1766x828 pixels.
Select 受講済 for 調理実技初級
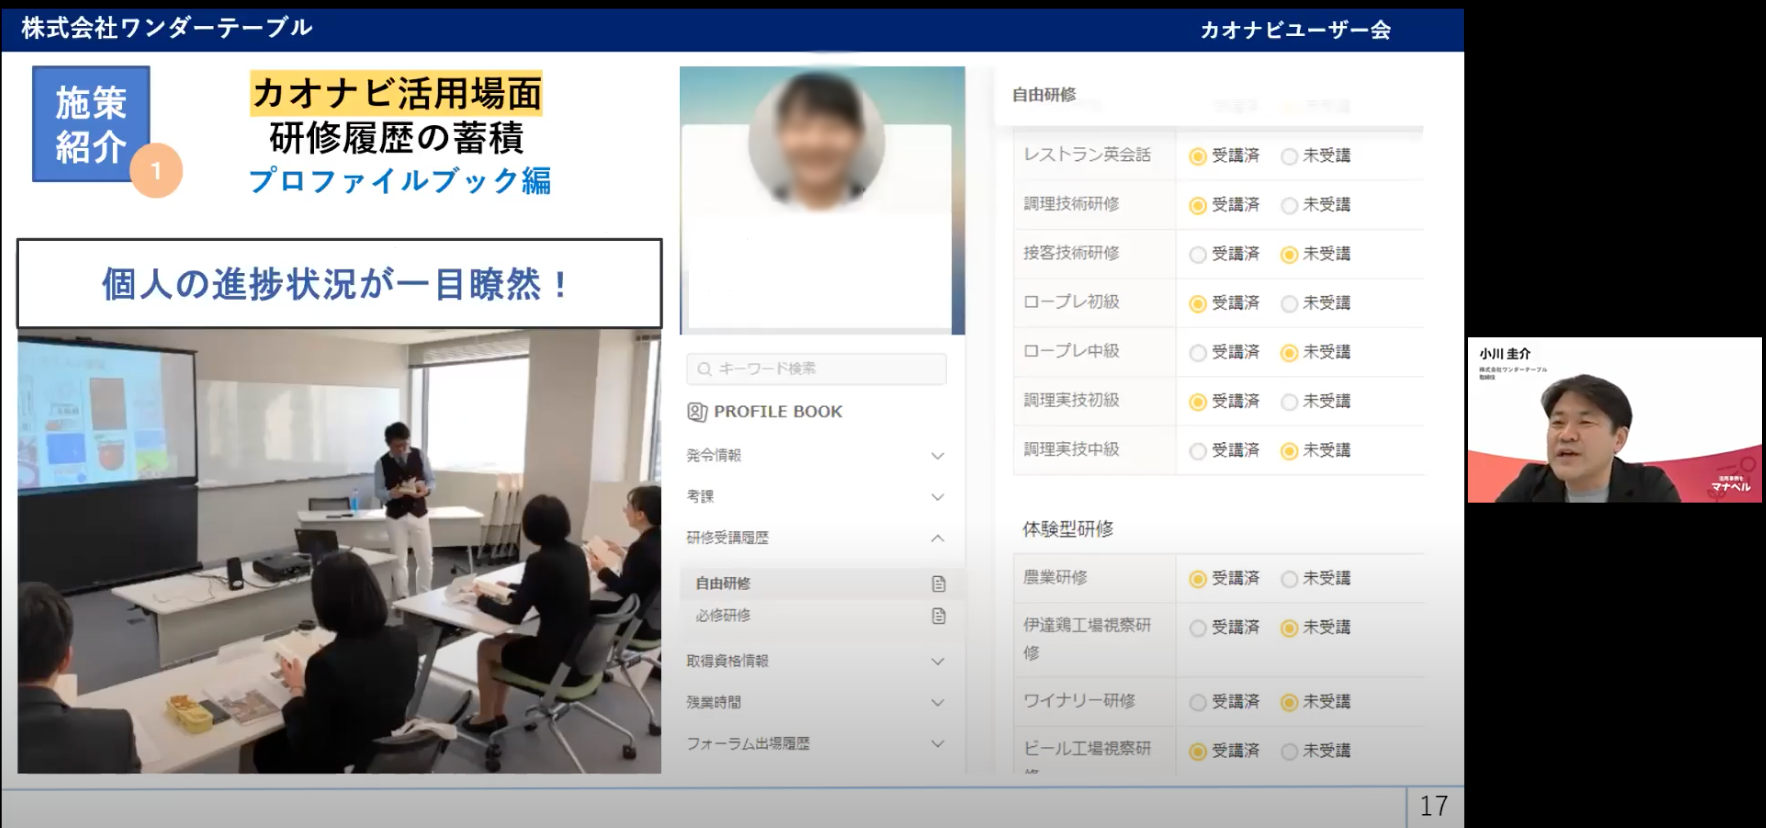(x=1197, y=401)
